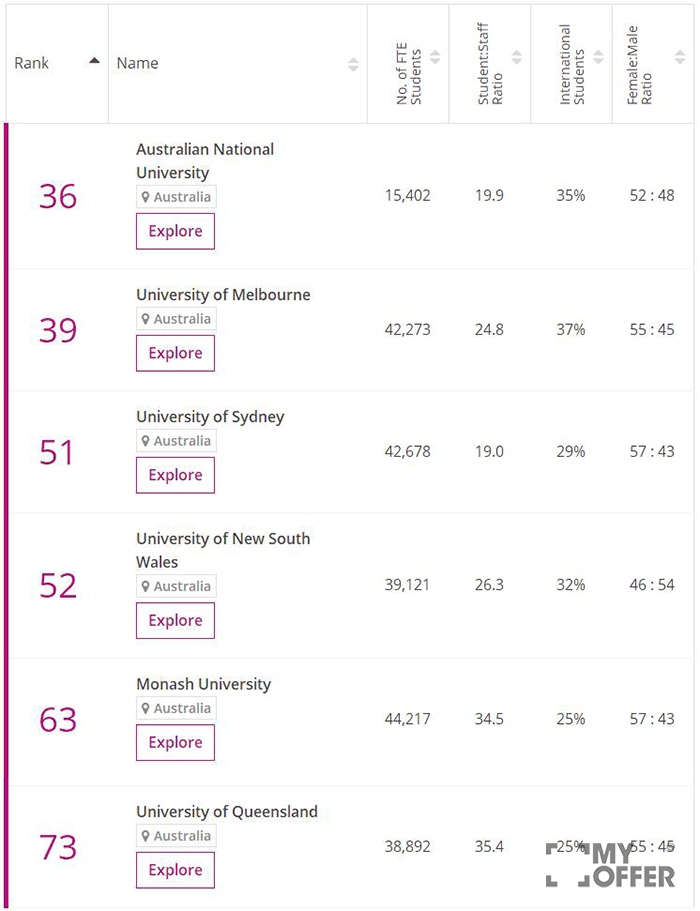
Task: Click the location pin beside Monash University
Action: tap(148, 709)
